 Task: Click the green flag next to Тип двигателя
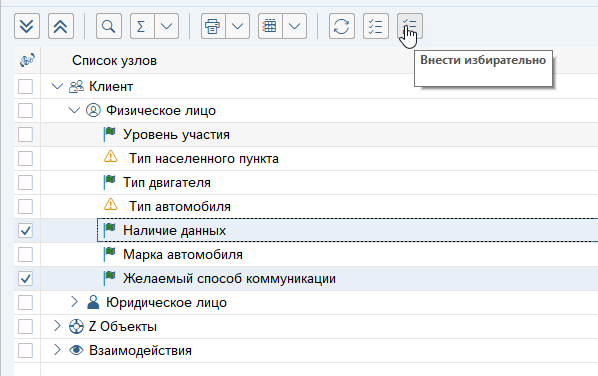pyautogui.click(x=109, y=182)
